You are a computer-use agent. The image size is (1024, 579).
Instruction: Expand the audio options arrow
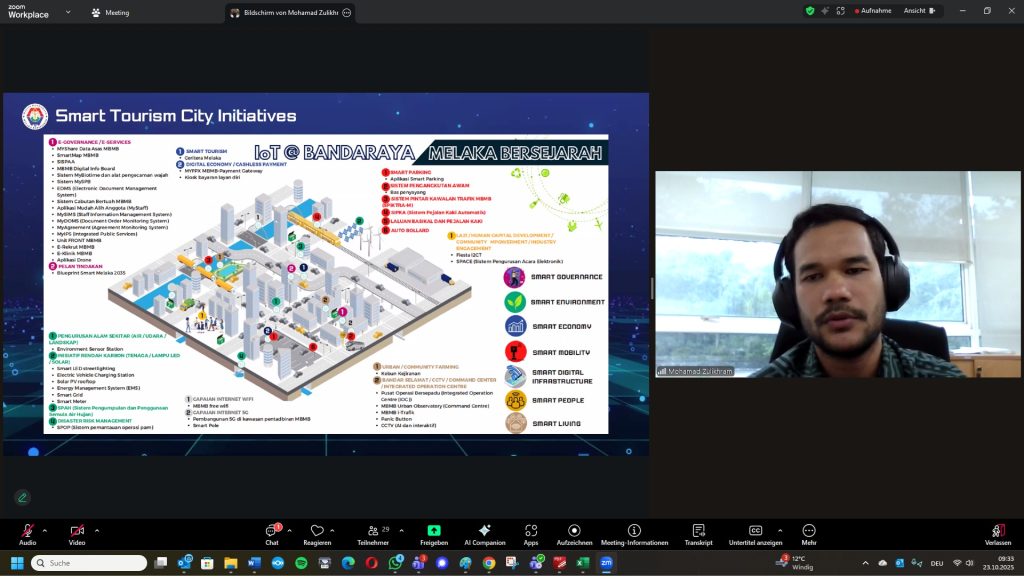coord(44,530)
